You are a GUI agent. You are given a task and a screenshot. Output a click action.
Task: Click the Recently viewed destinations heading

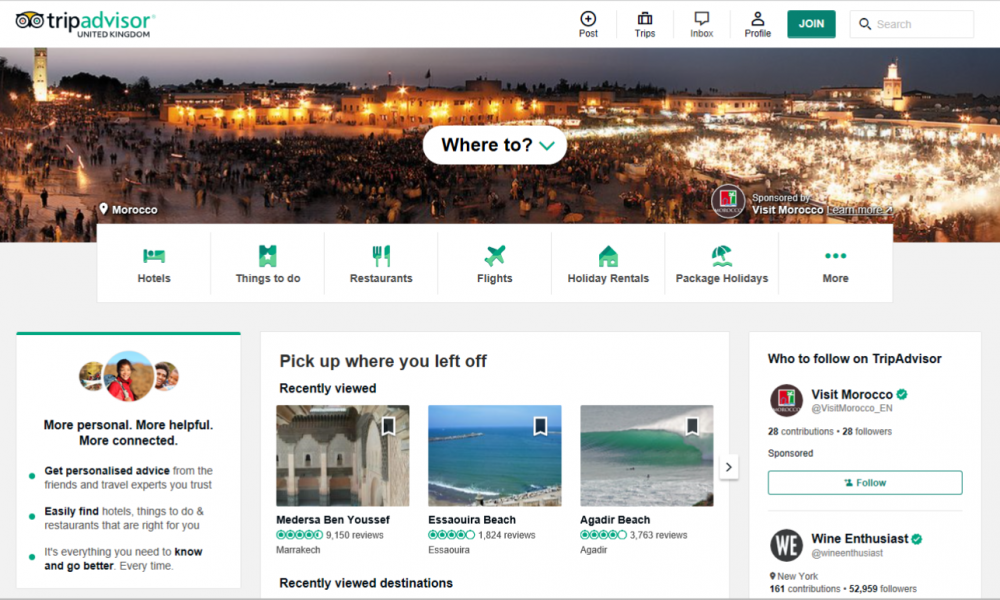point(366,583)
